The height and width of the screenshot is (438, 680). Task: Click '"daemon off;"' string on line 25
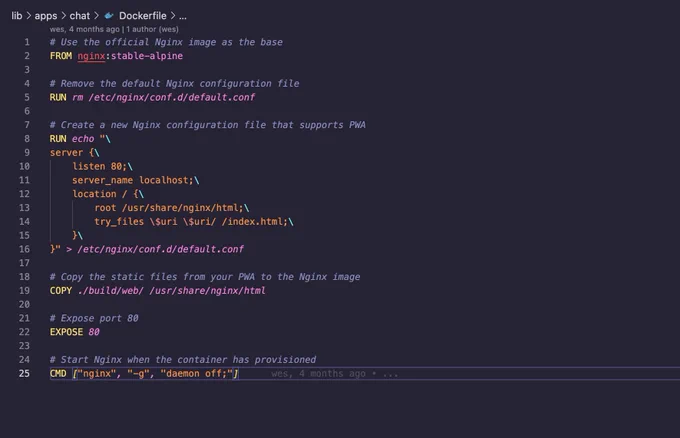click(196, 373)
